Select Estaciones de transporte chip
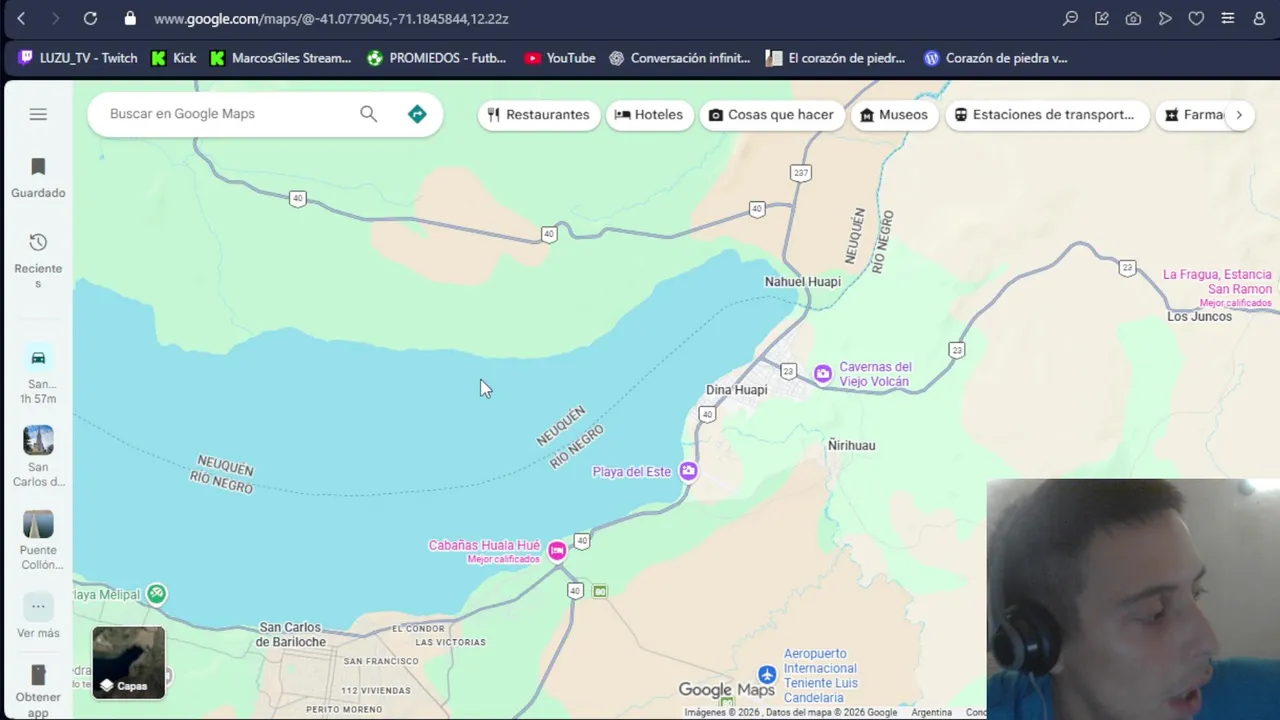 click(1047, 115)
